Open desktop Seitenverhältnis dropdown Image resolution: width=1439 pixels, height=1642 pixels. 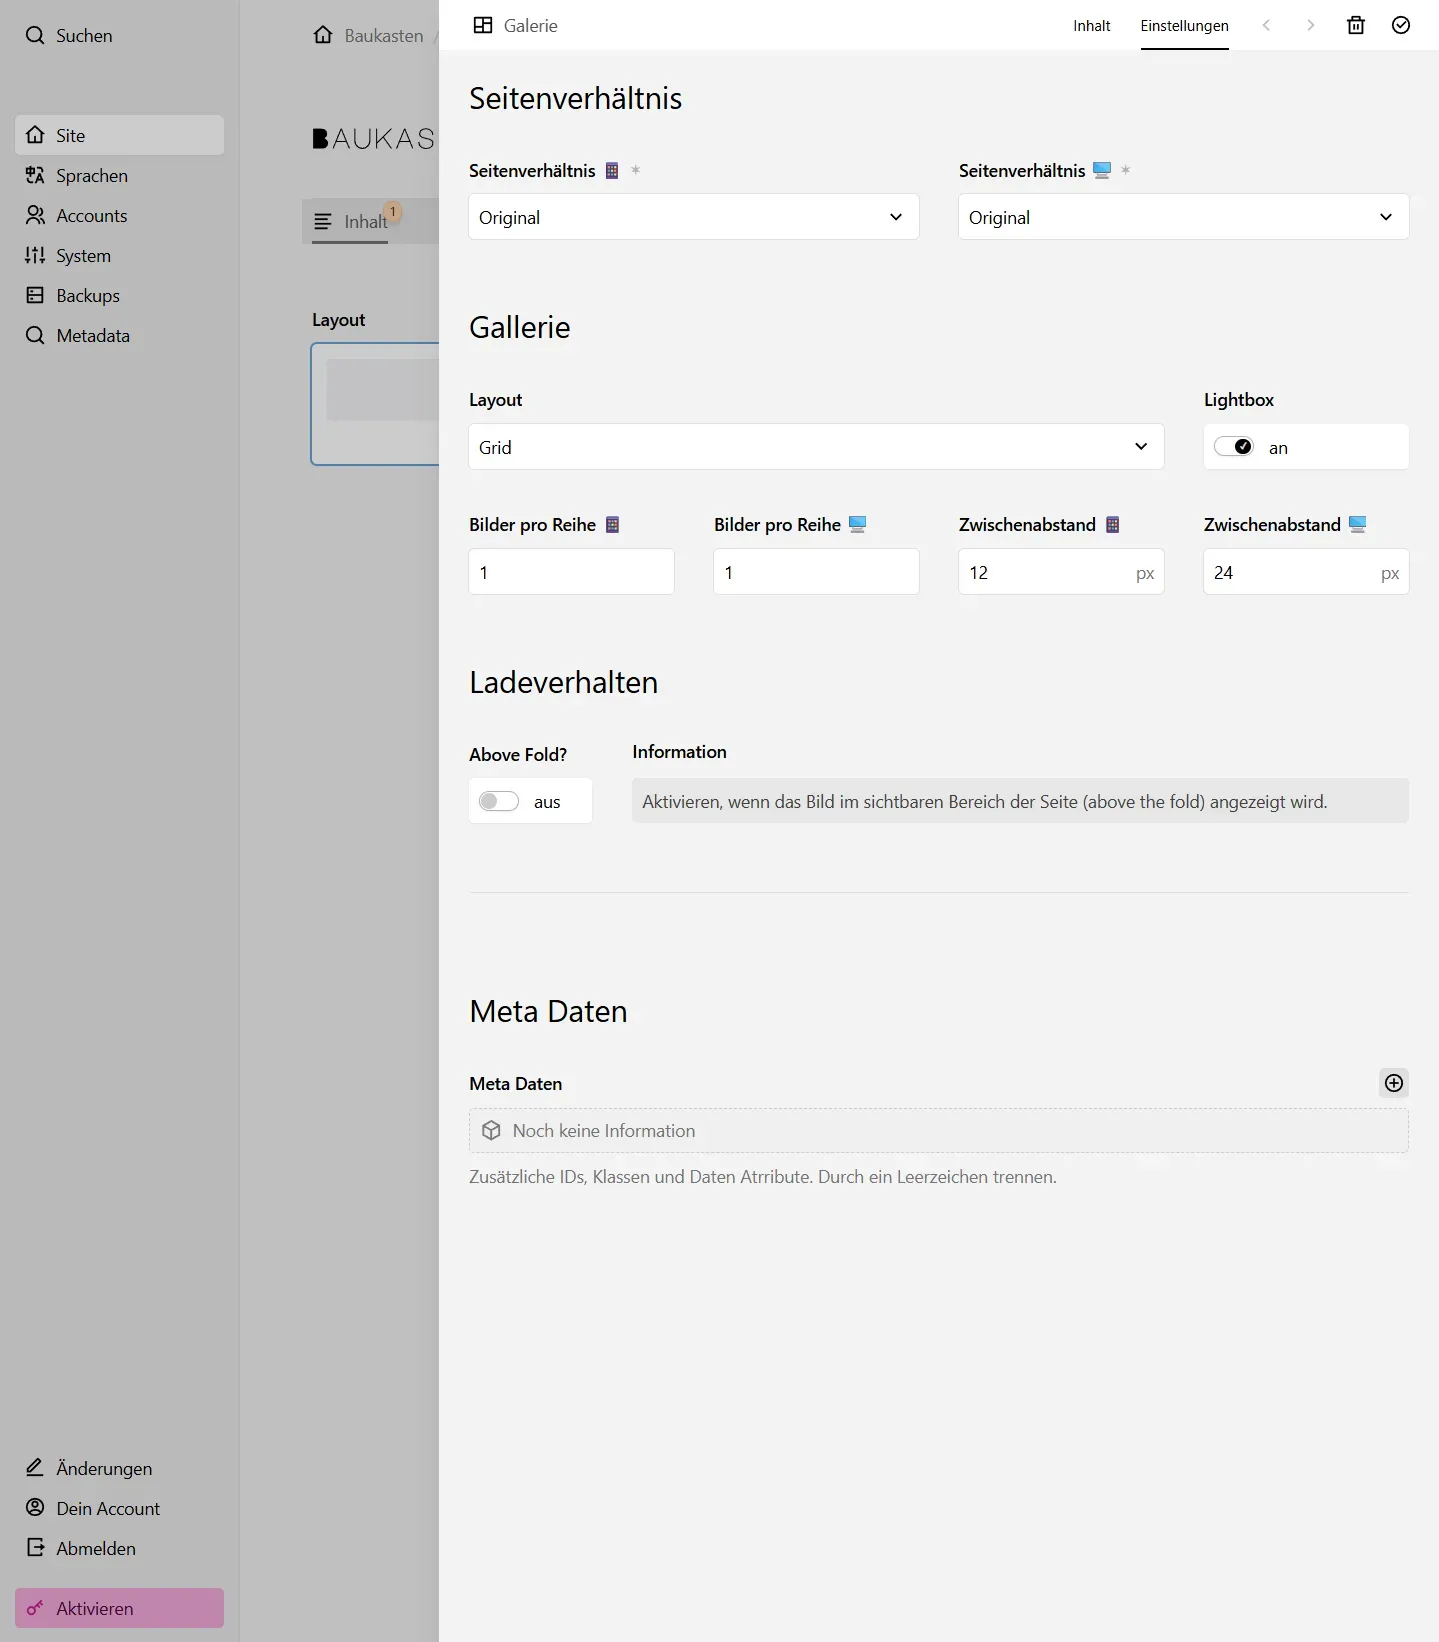1183,217
